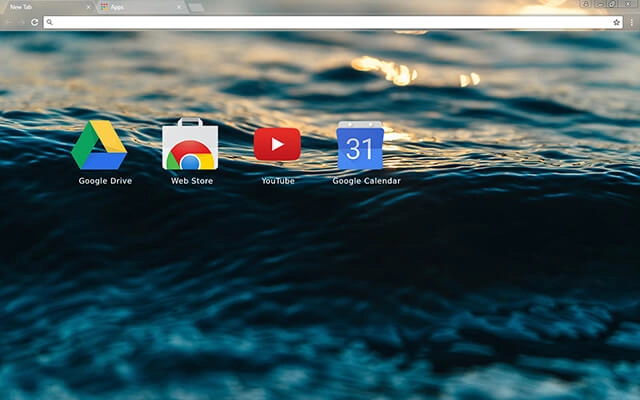The height and width of the screenshot is (400, 640).
Task: Open a new tab with the new-tab button
Action: [196, 7]
